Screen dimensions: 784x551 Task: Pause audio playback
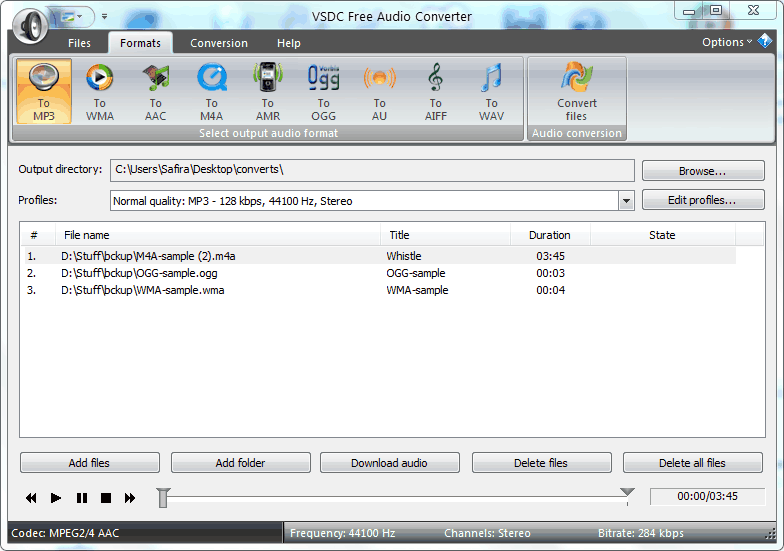(x=82, y=498)
